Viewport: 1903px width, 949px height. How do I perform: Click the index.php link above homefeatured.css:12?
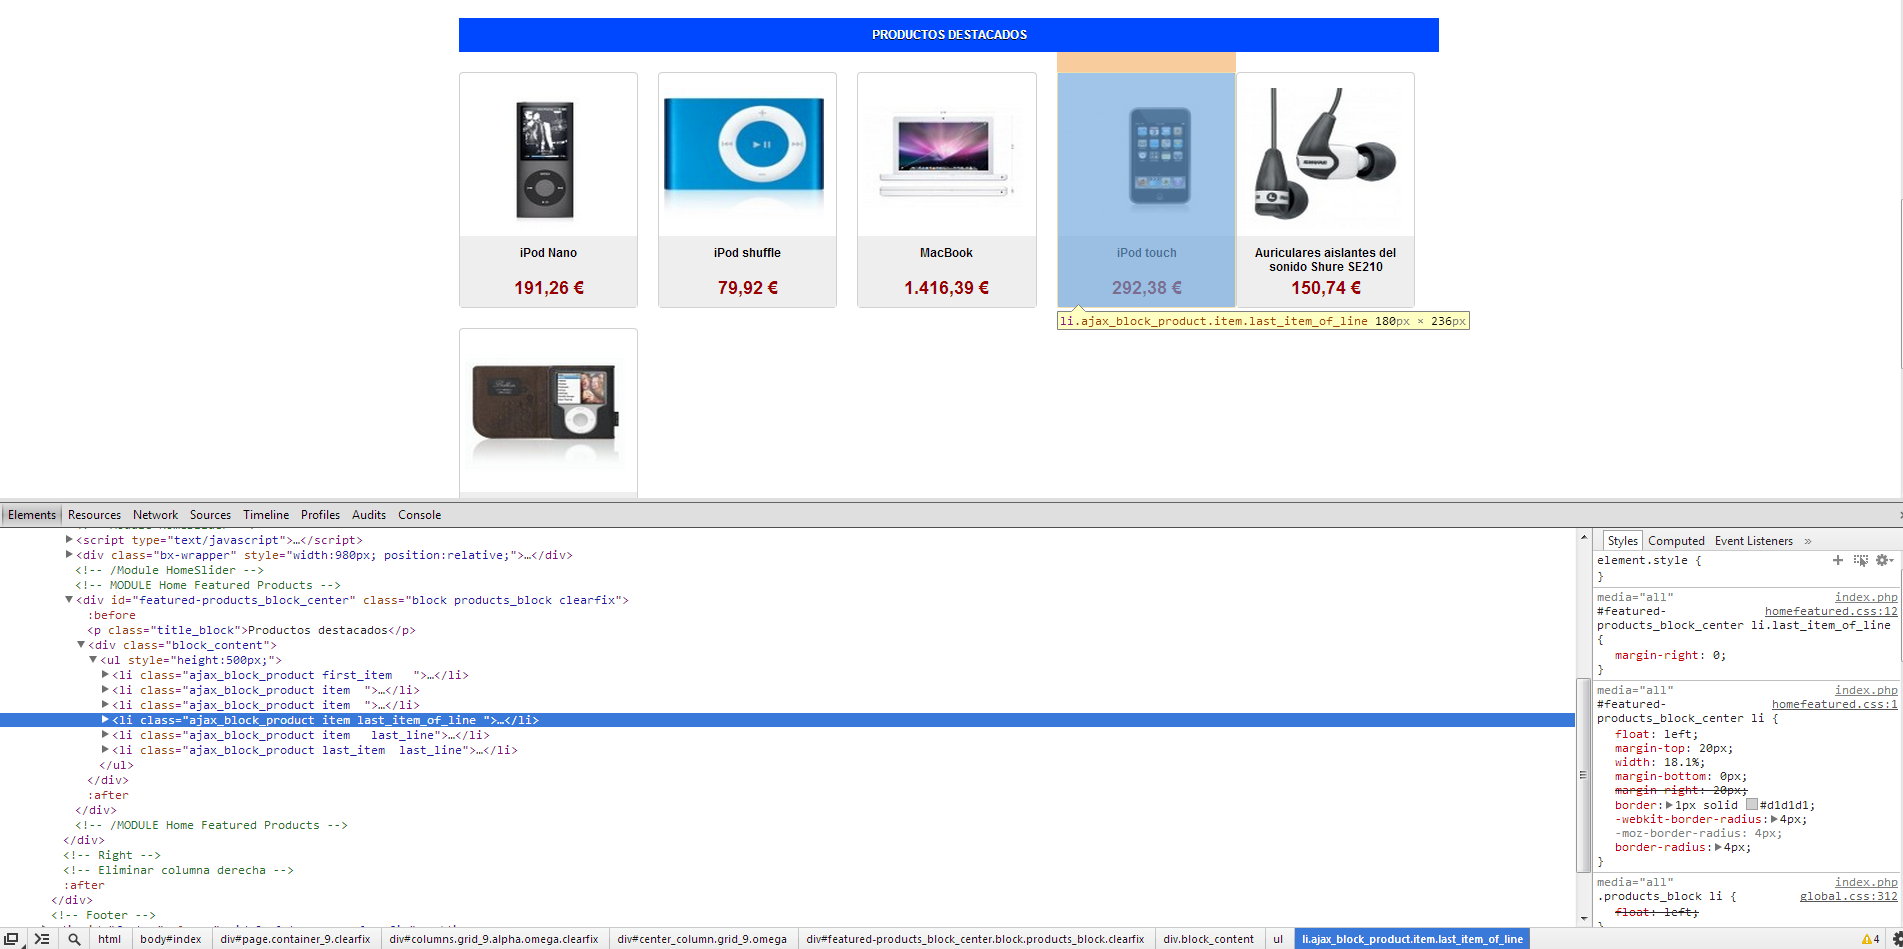point(1866,597)
